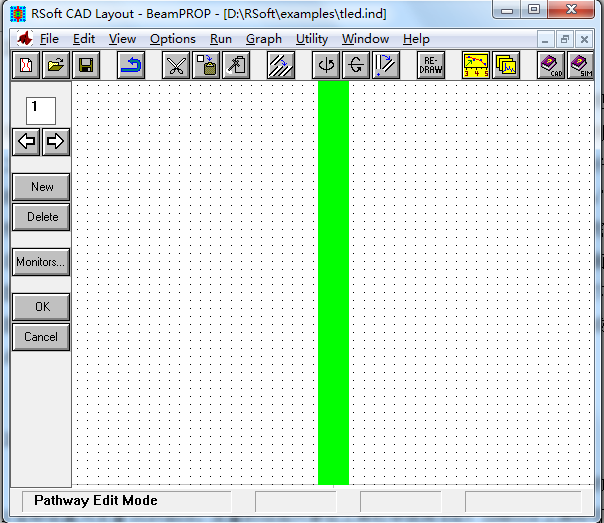Open the Window menu

point(365,39)
